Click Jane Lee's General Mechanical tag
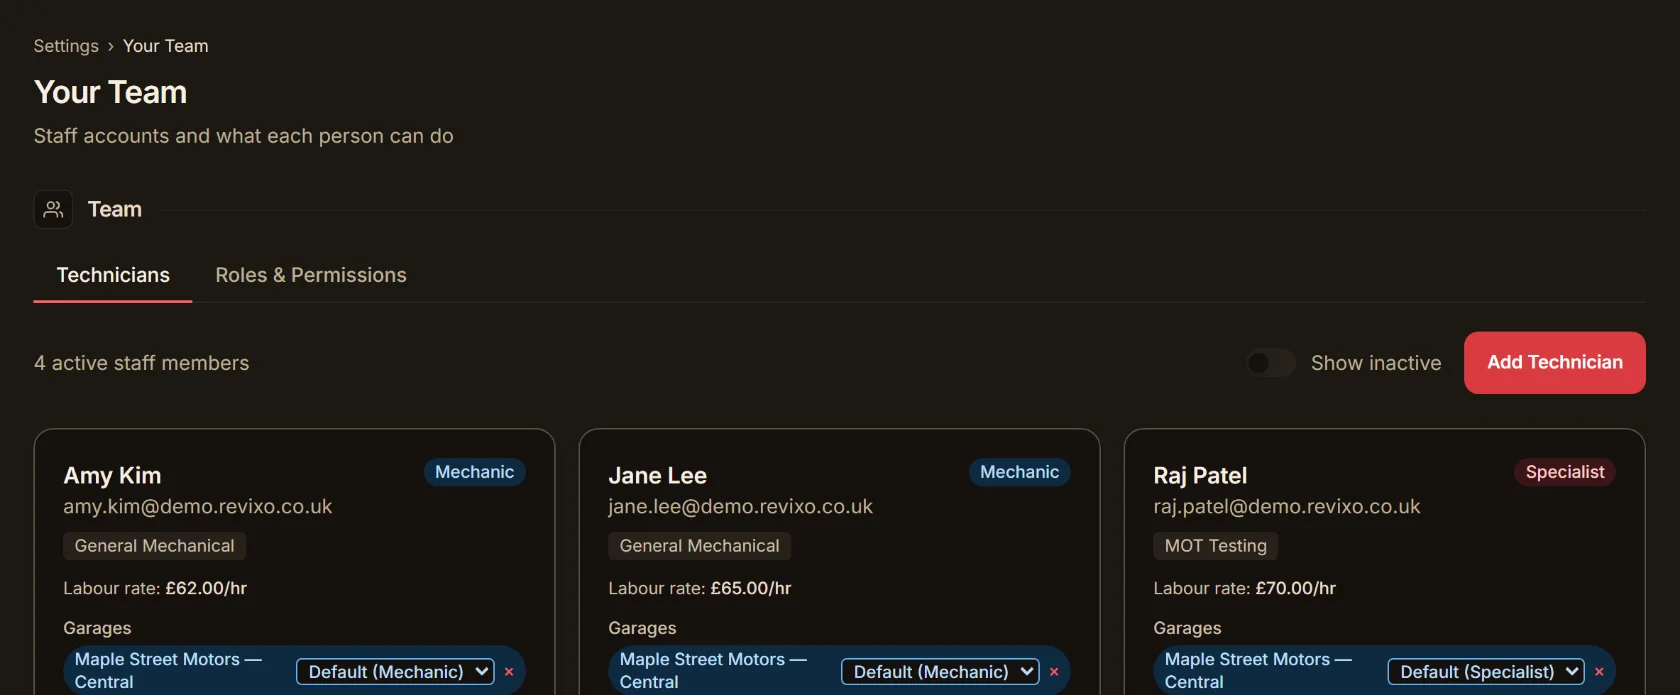This screenshot has height=695, width=1680. [x=699, y=546]
